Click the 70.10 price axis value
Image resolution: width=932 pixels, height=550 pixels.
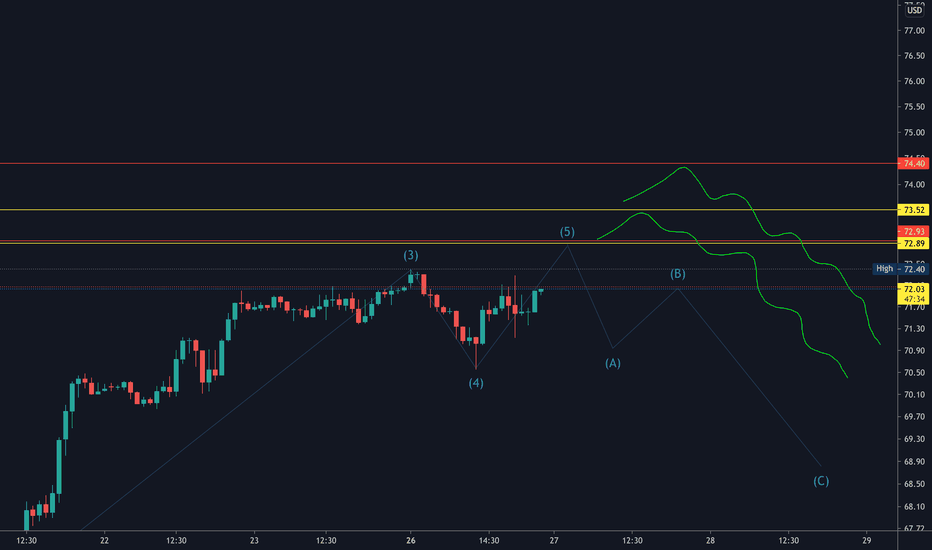914,395
